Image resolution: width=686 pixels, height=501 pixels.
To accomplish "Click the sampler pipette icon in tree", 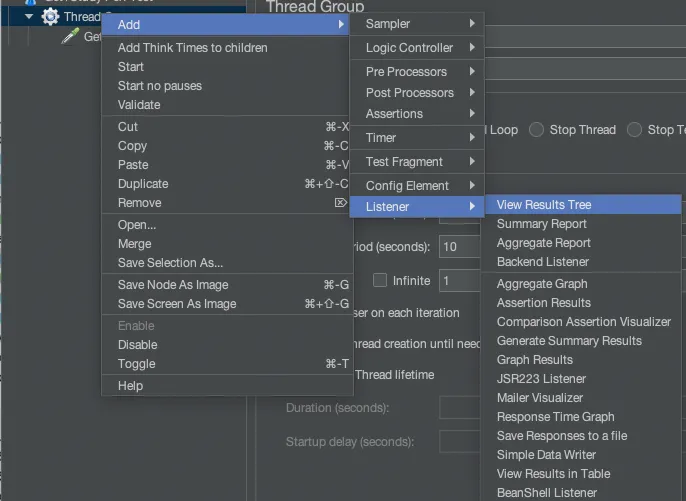I will (x=70, y=36).
